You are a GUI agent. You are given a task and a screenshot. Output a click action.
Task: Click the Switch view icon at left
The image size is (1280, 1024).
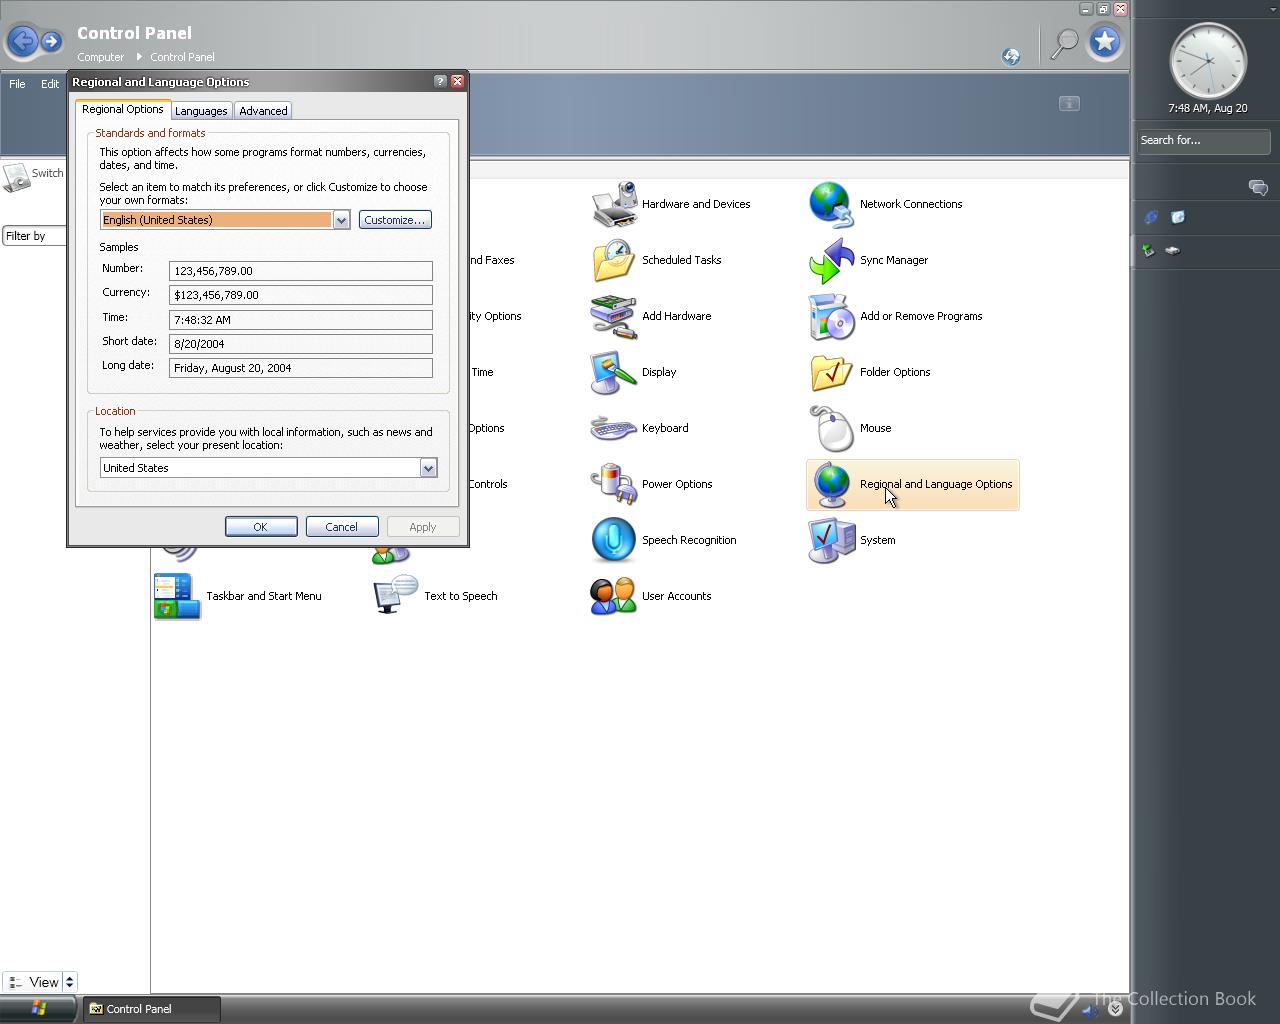point(16,177)
